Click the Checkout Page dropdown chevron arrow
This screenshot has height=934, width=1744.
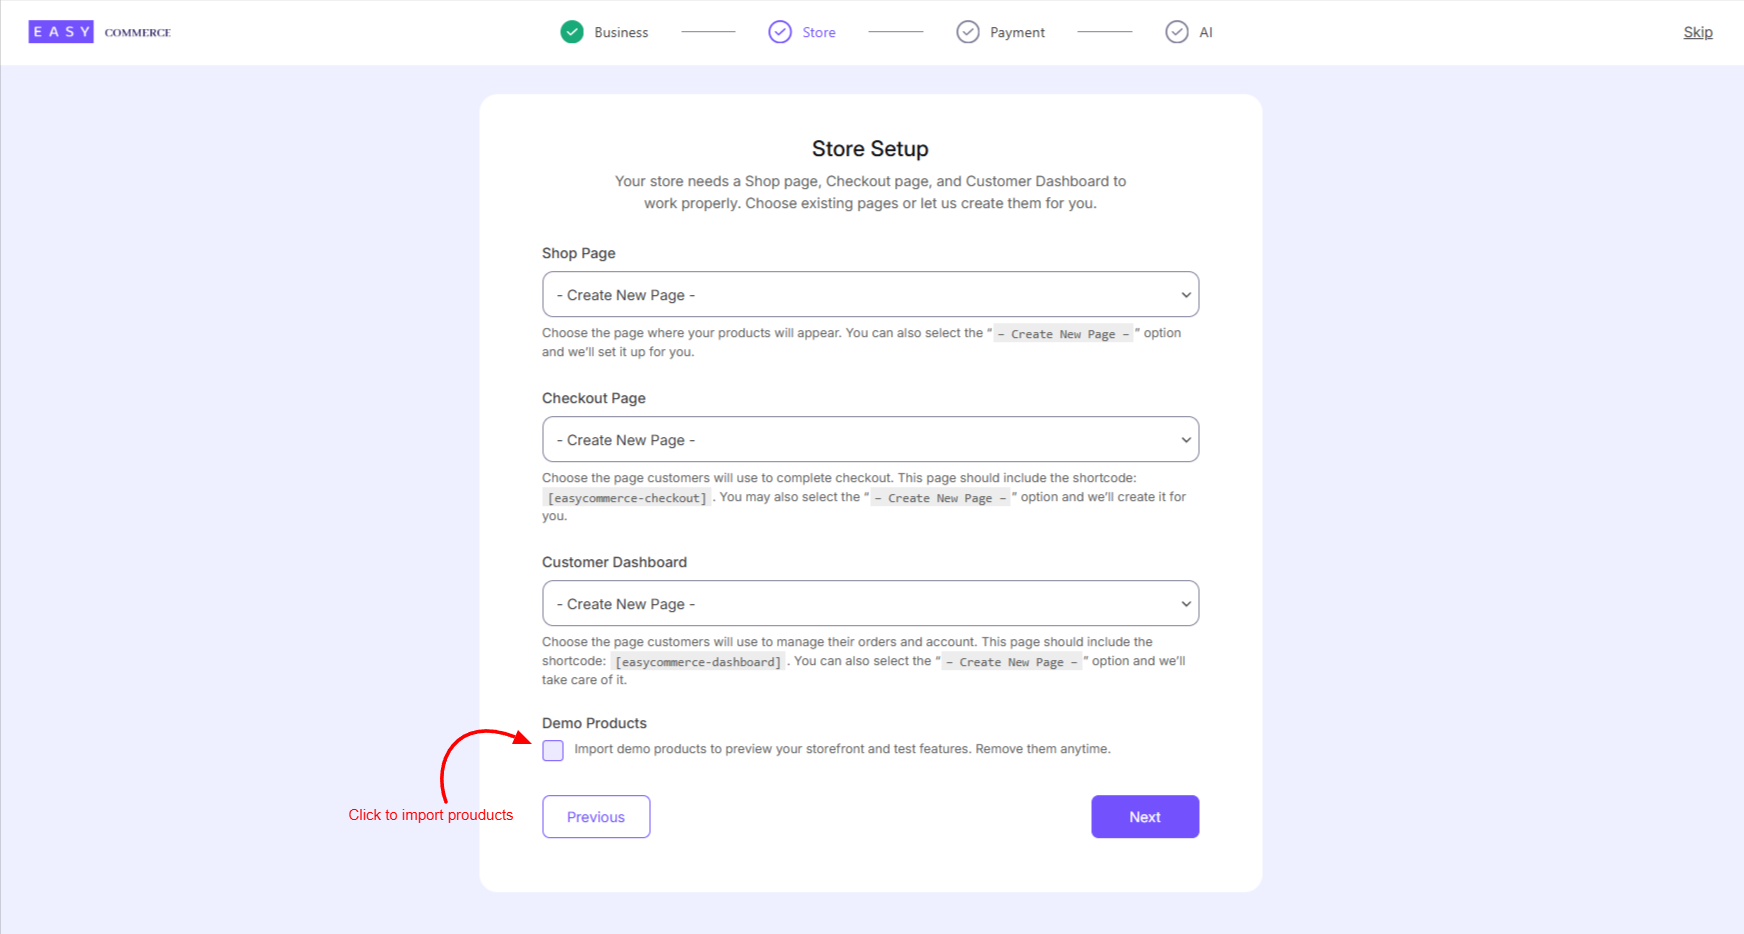pyautogui.click(x=1186, y=440)
